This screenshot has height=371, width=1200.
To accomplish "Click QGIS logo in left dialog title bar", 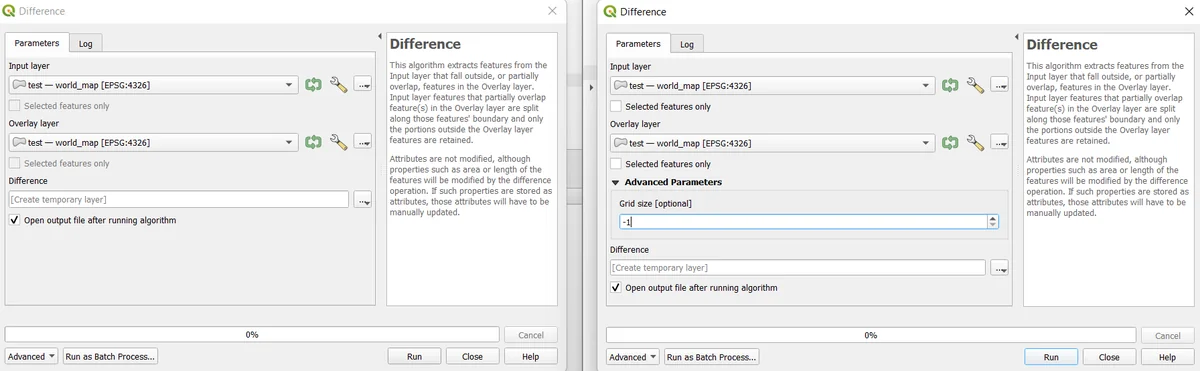I will [10, 11].
